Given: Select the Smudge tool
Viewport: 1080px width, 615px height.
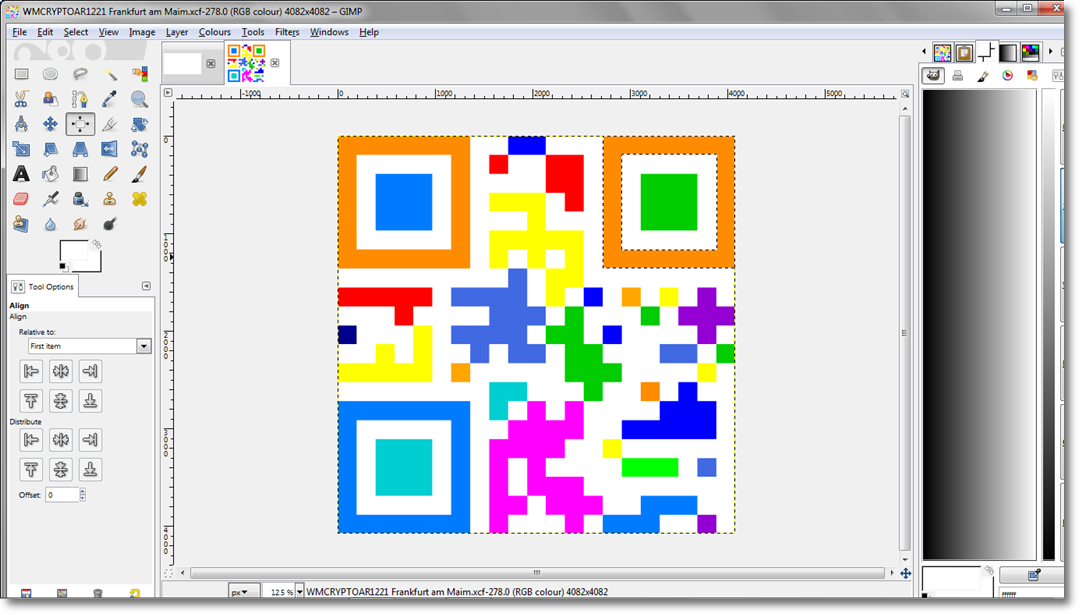Looking at the screenshot, I should 80,224.
